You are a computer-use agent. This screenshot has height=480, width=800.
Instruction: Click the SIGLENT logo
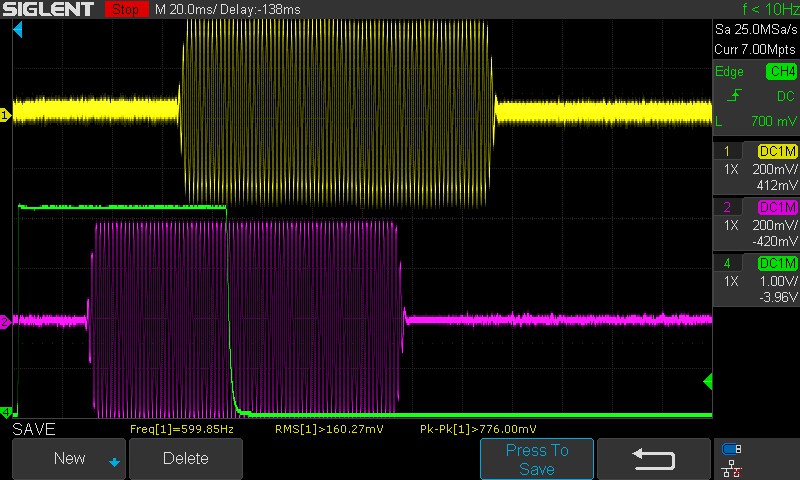[x=48, y=9]
